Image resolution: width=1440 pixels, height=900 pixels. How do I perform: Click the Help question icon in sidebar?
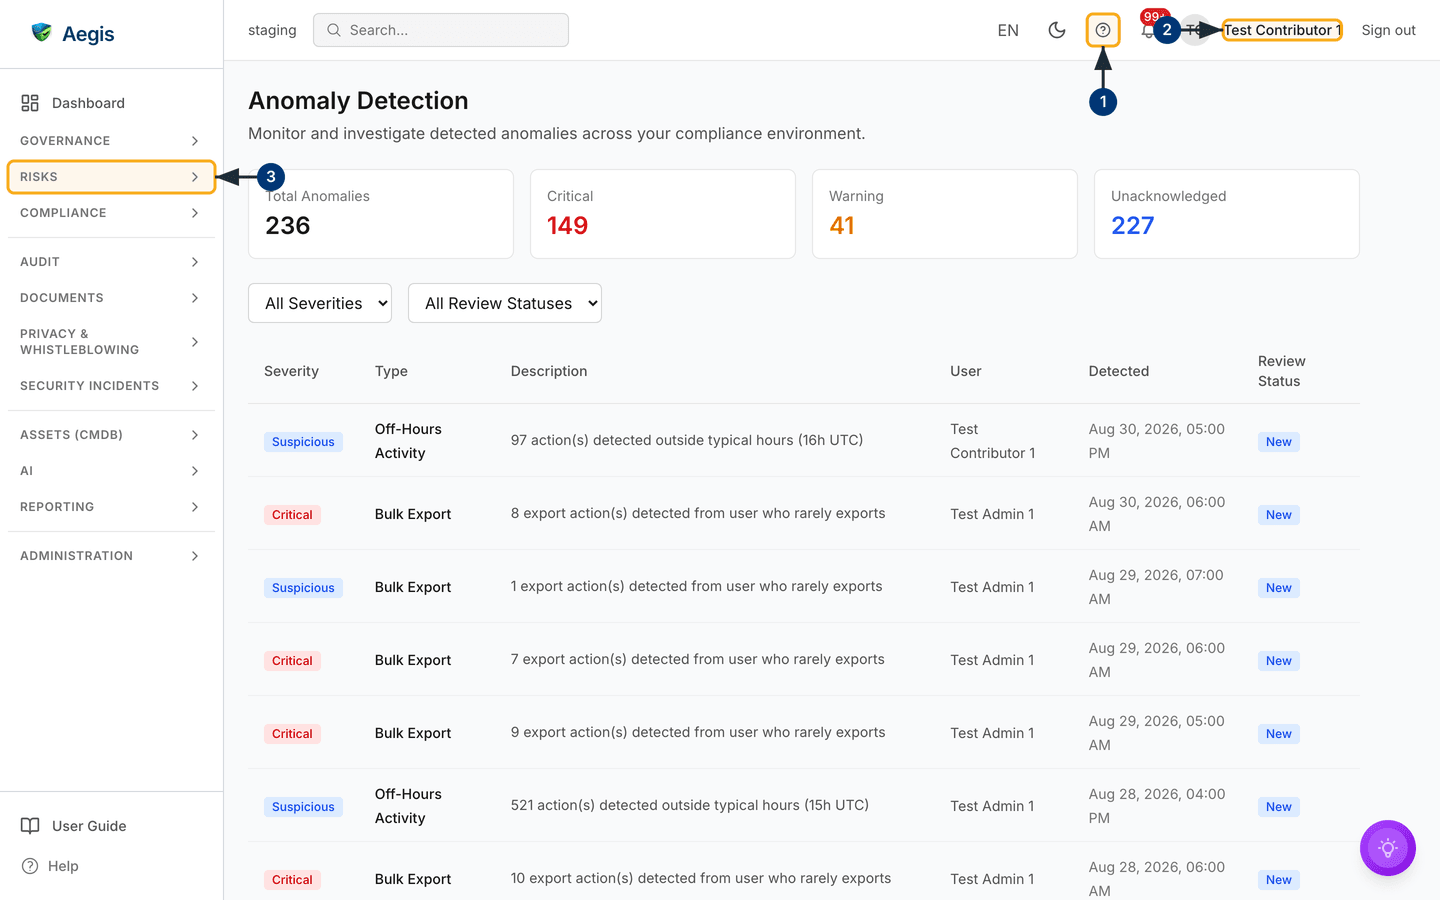(x=30, y=866)
